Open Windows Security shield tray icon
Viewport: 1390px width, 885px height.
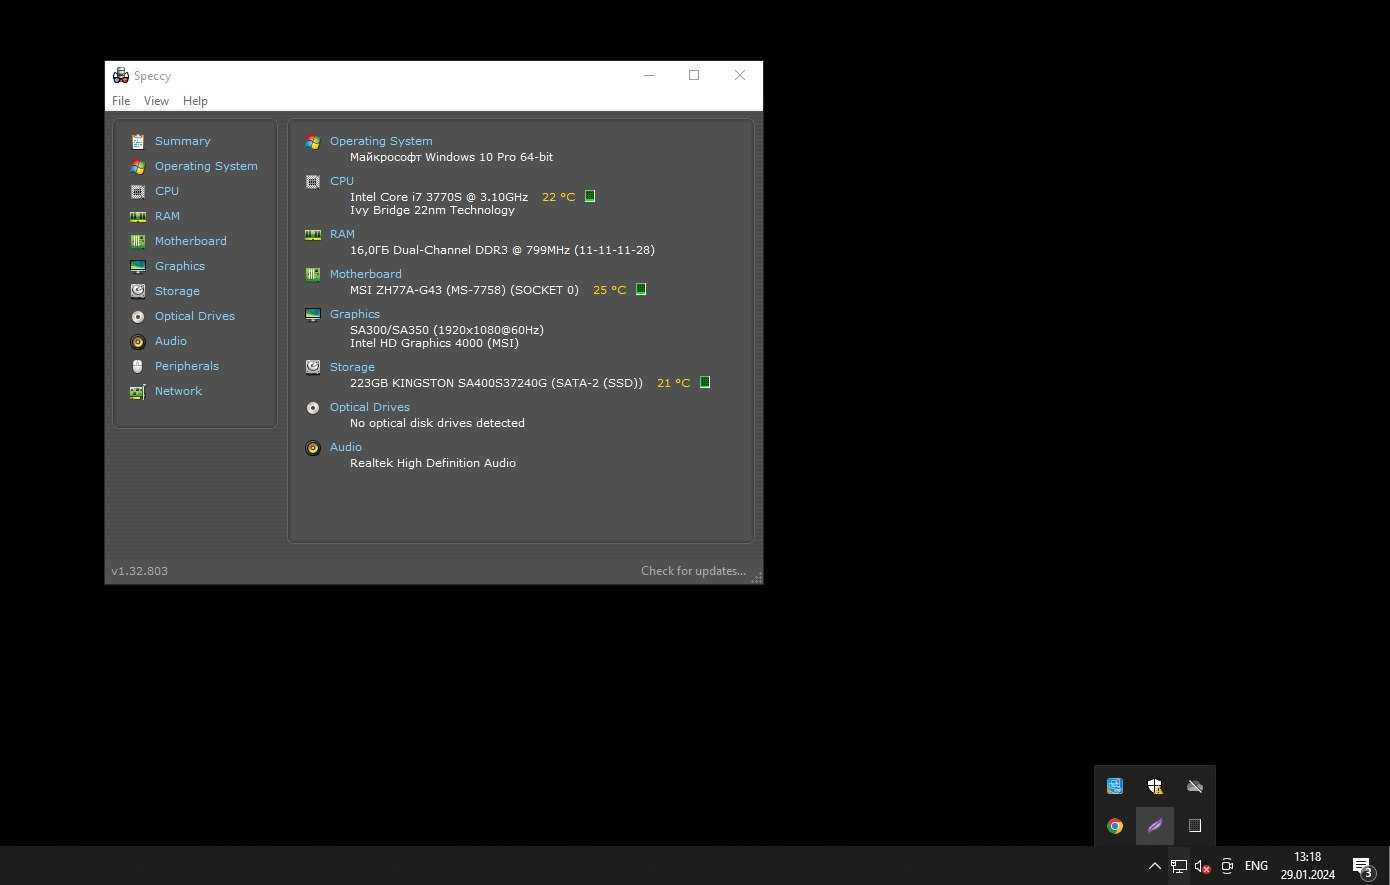tap(1155, 786)
